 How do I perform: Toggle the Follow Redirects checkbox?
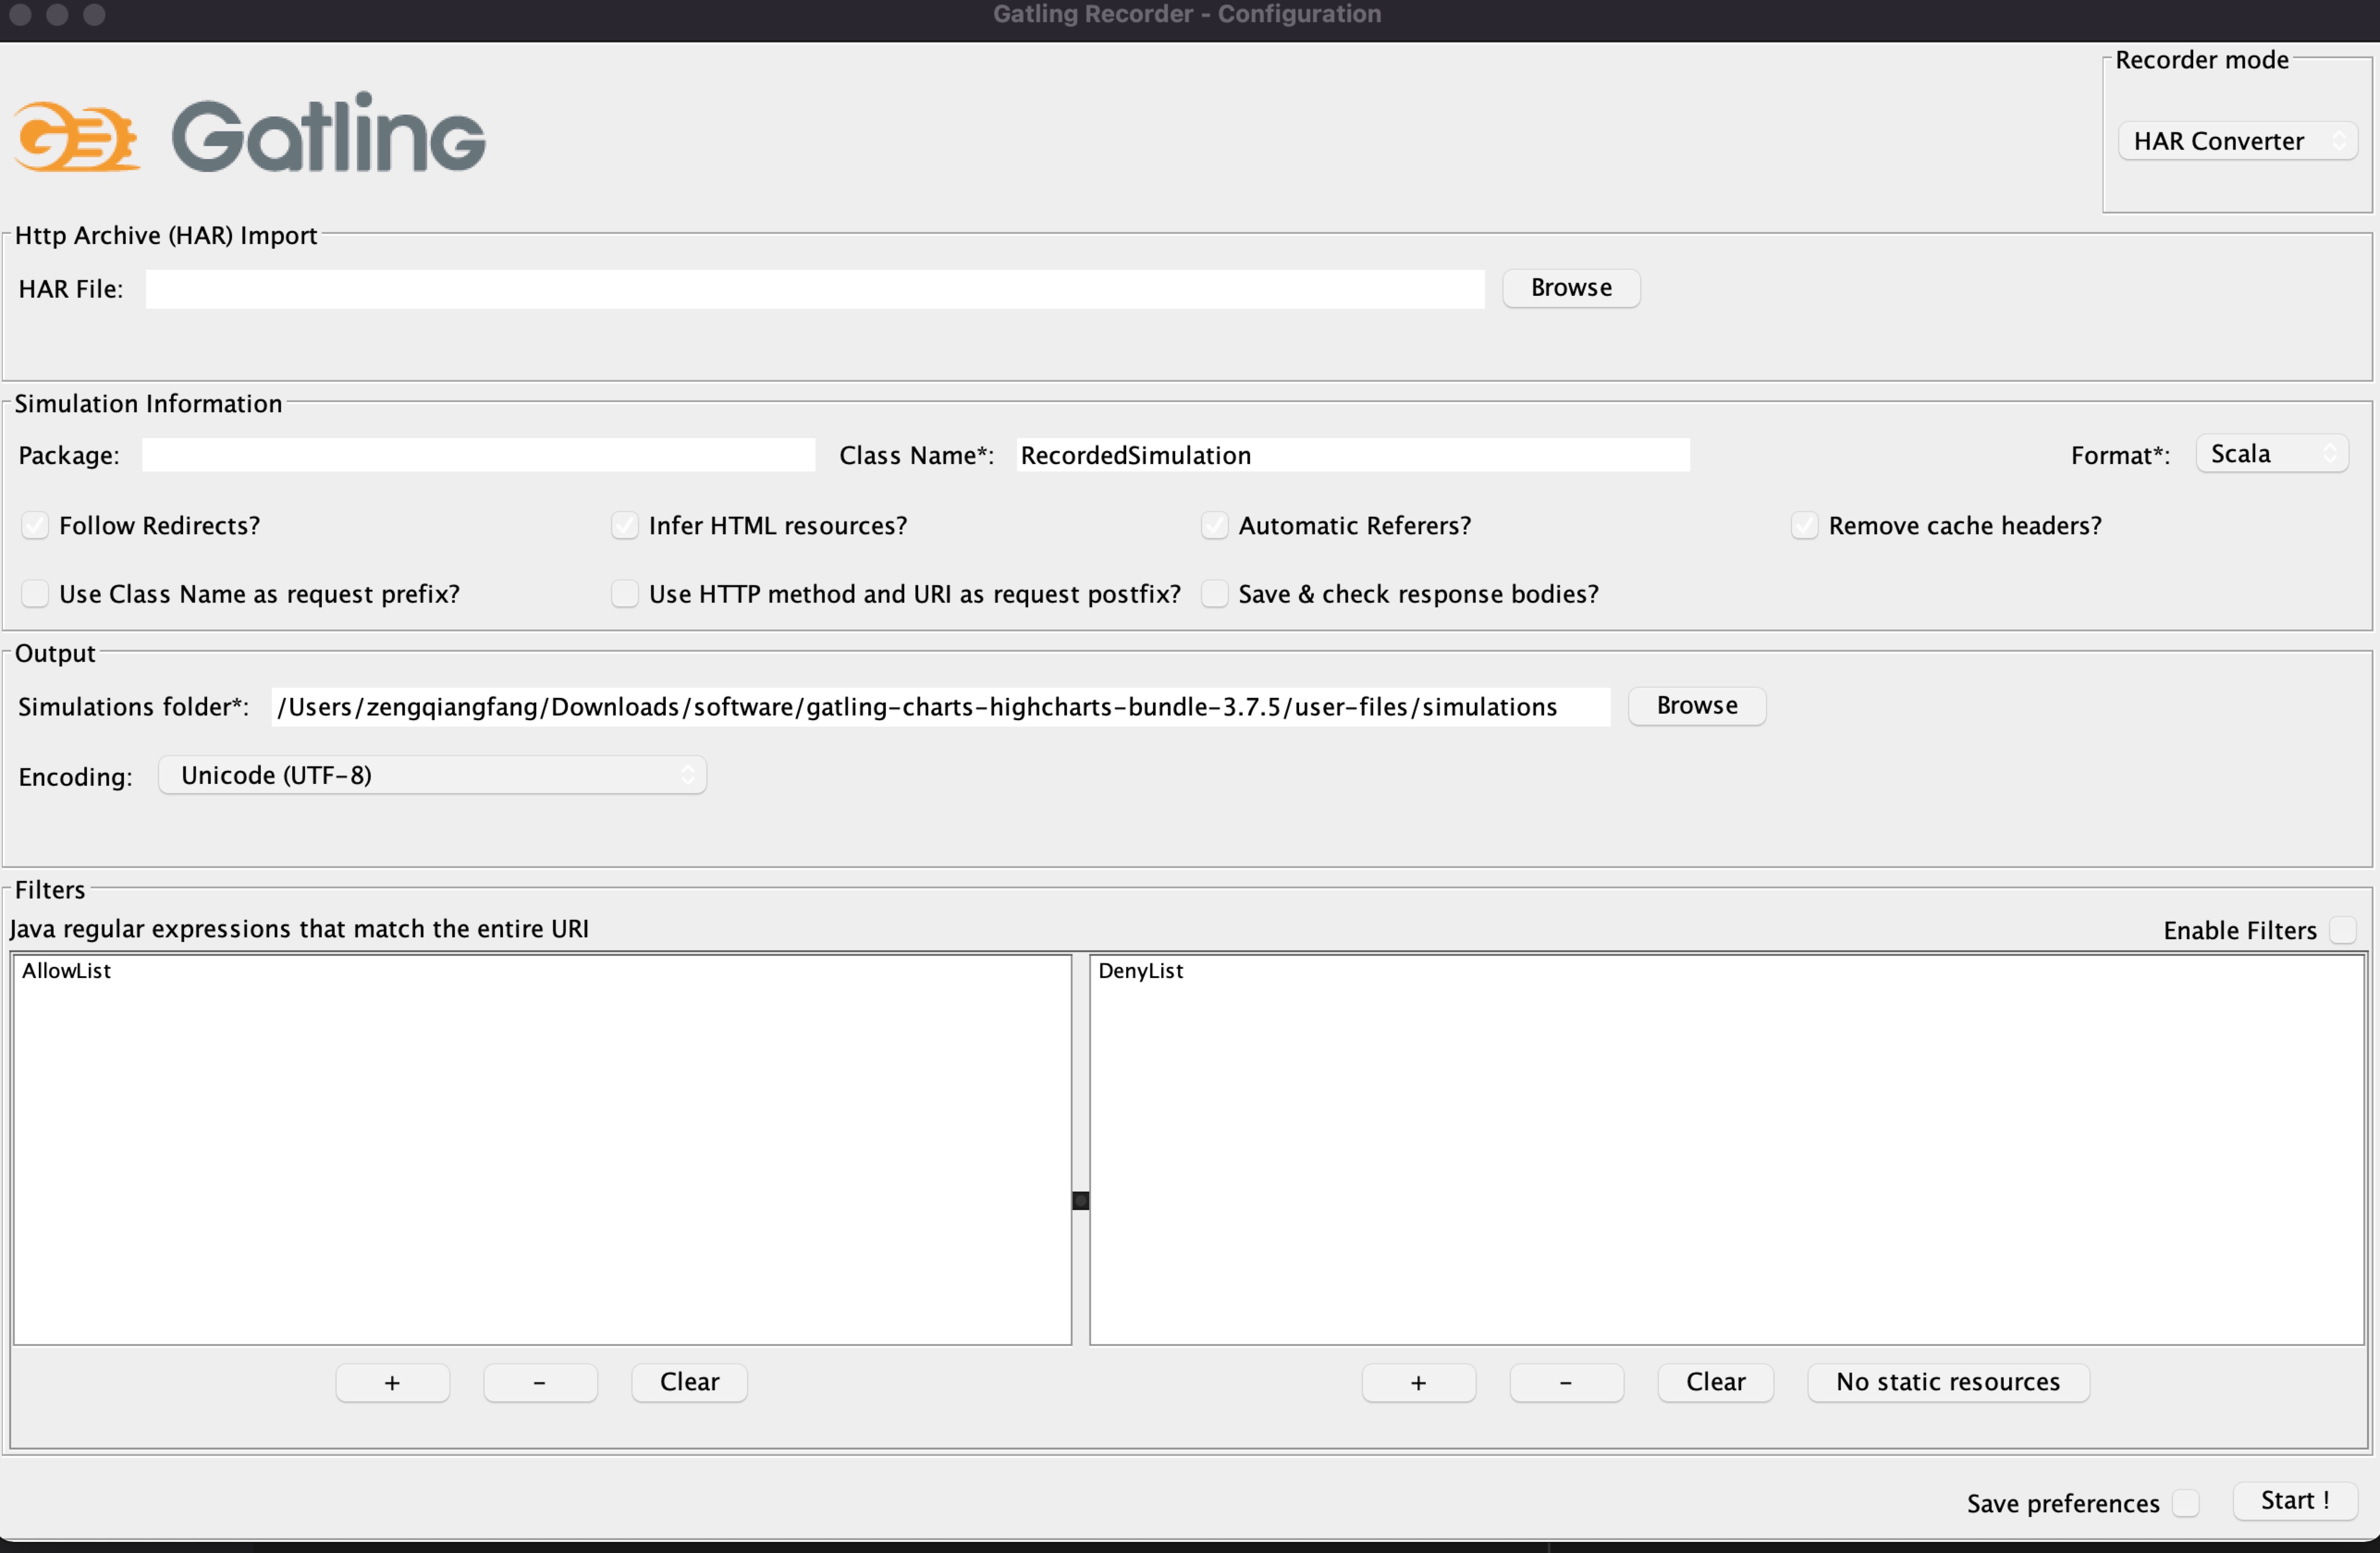[35, 525]
